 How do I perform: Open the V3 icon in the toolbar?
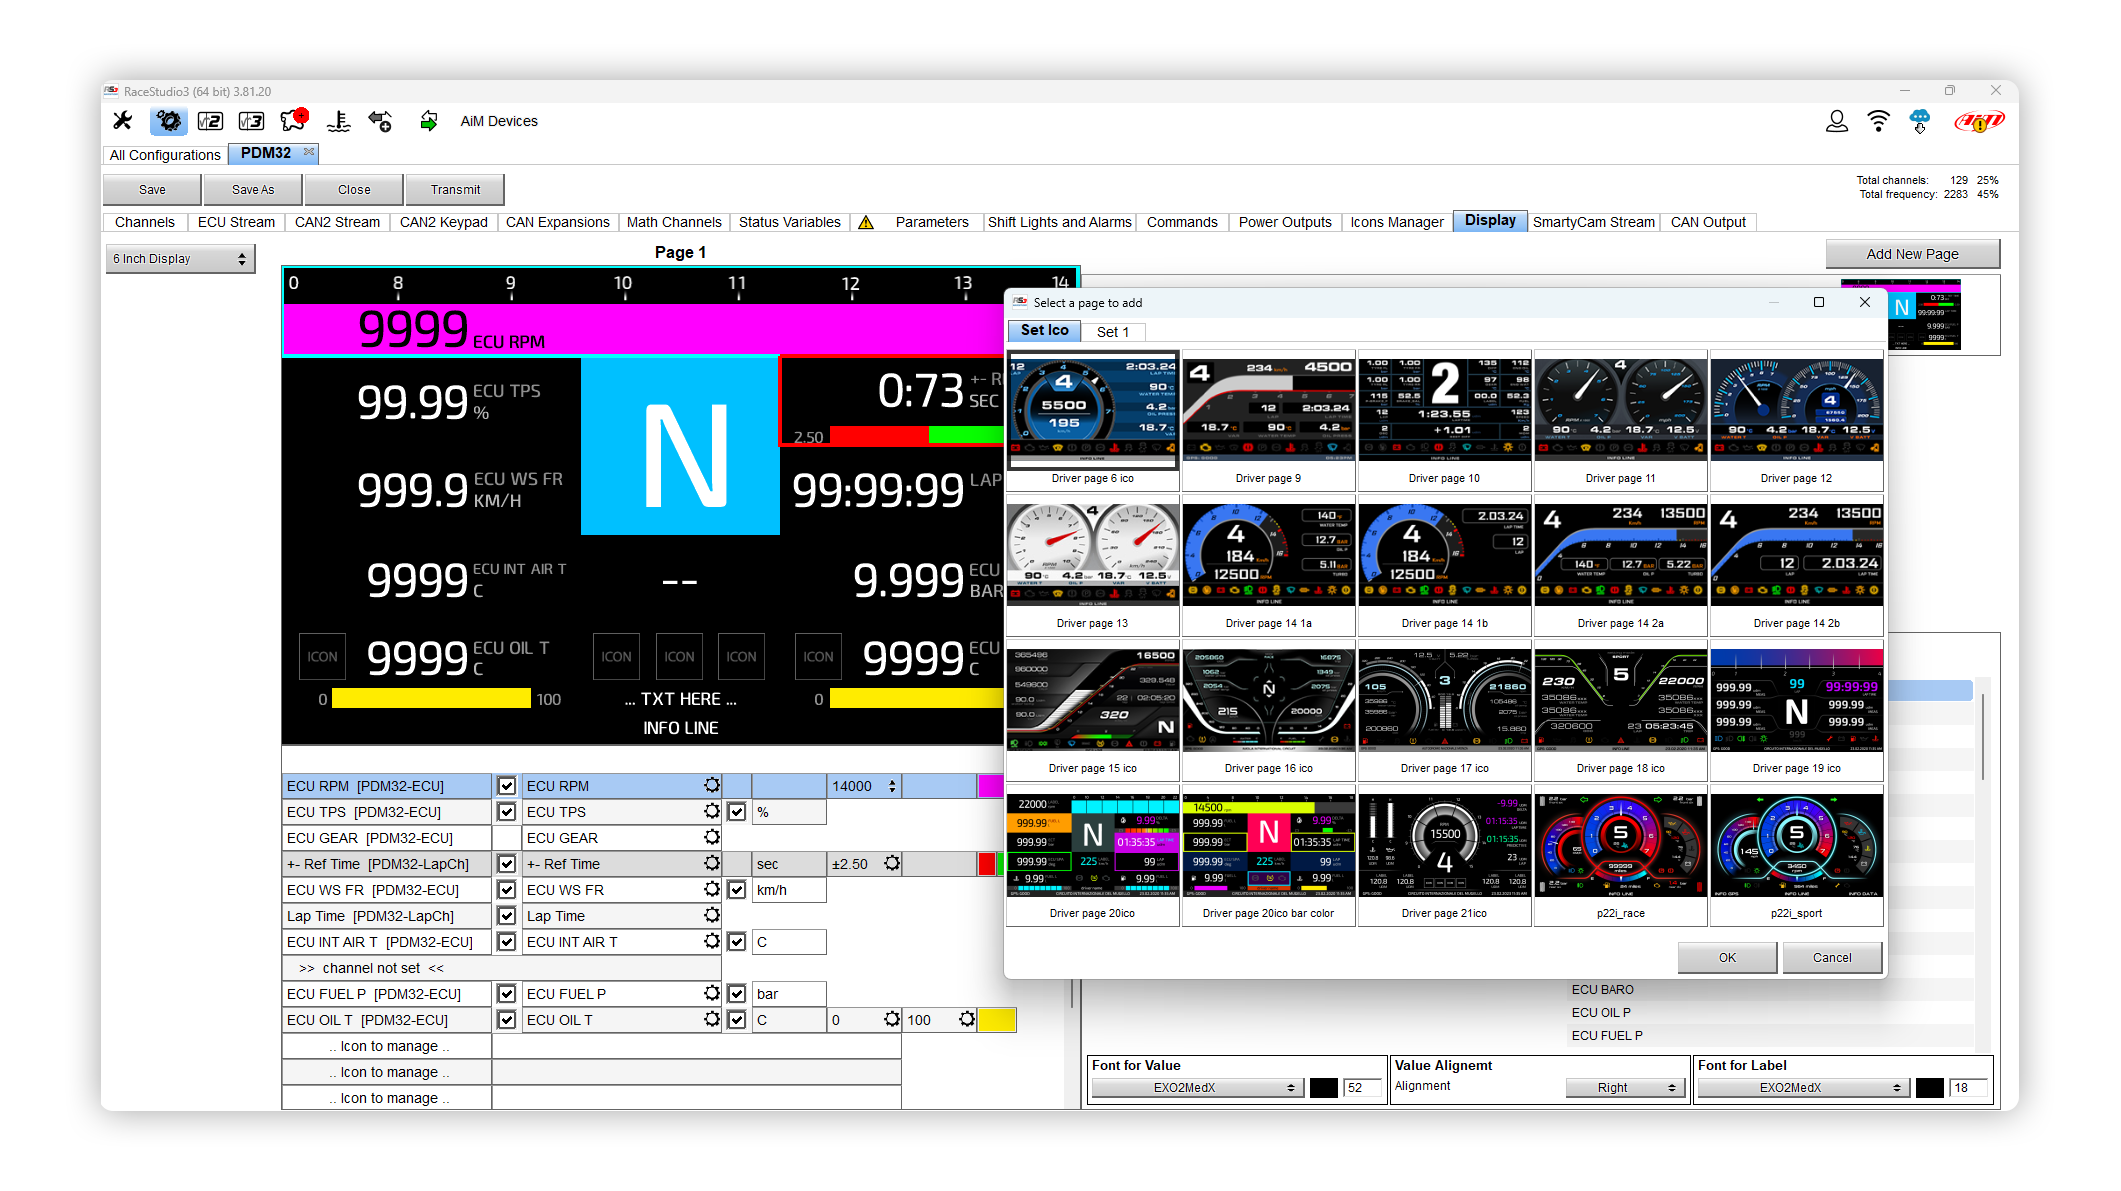point(251,121)
